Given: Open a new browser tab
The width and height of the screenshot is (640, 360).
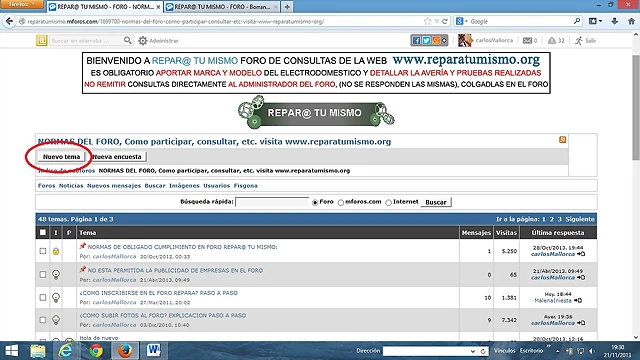Looking at the screenshot, I should 287,7.
